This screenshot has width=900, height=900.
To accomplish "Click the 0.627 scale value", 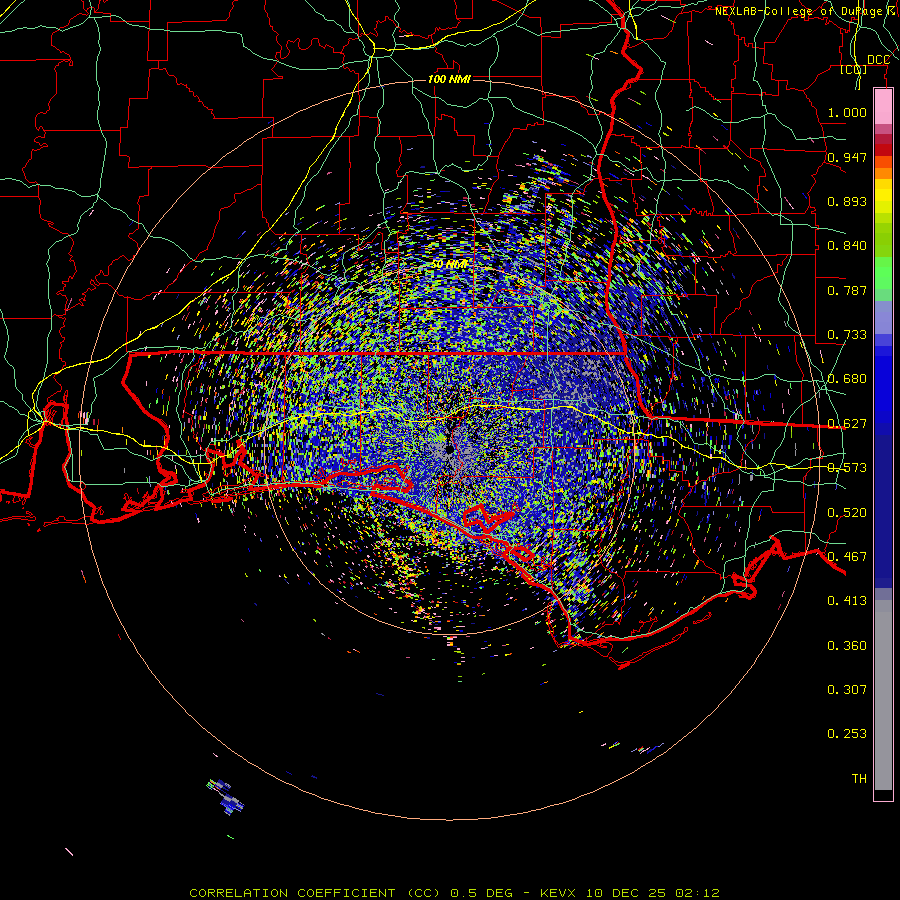I will (847, 424).
